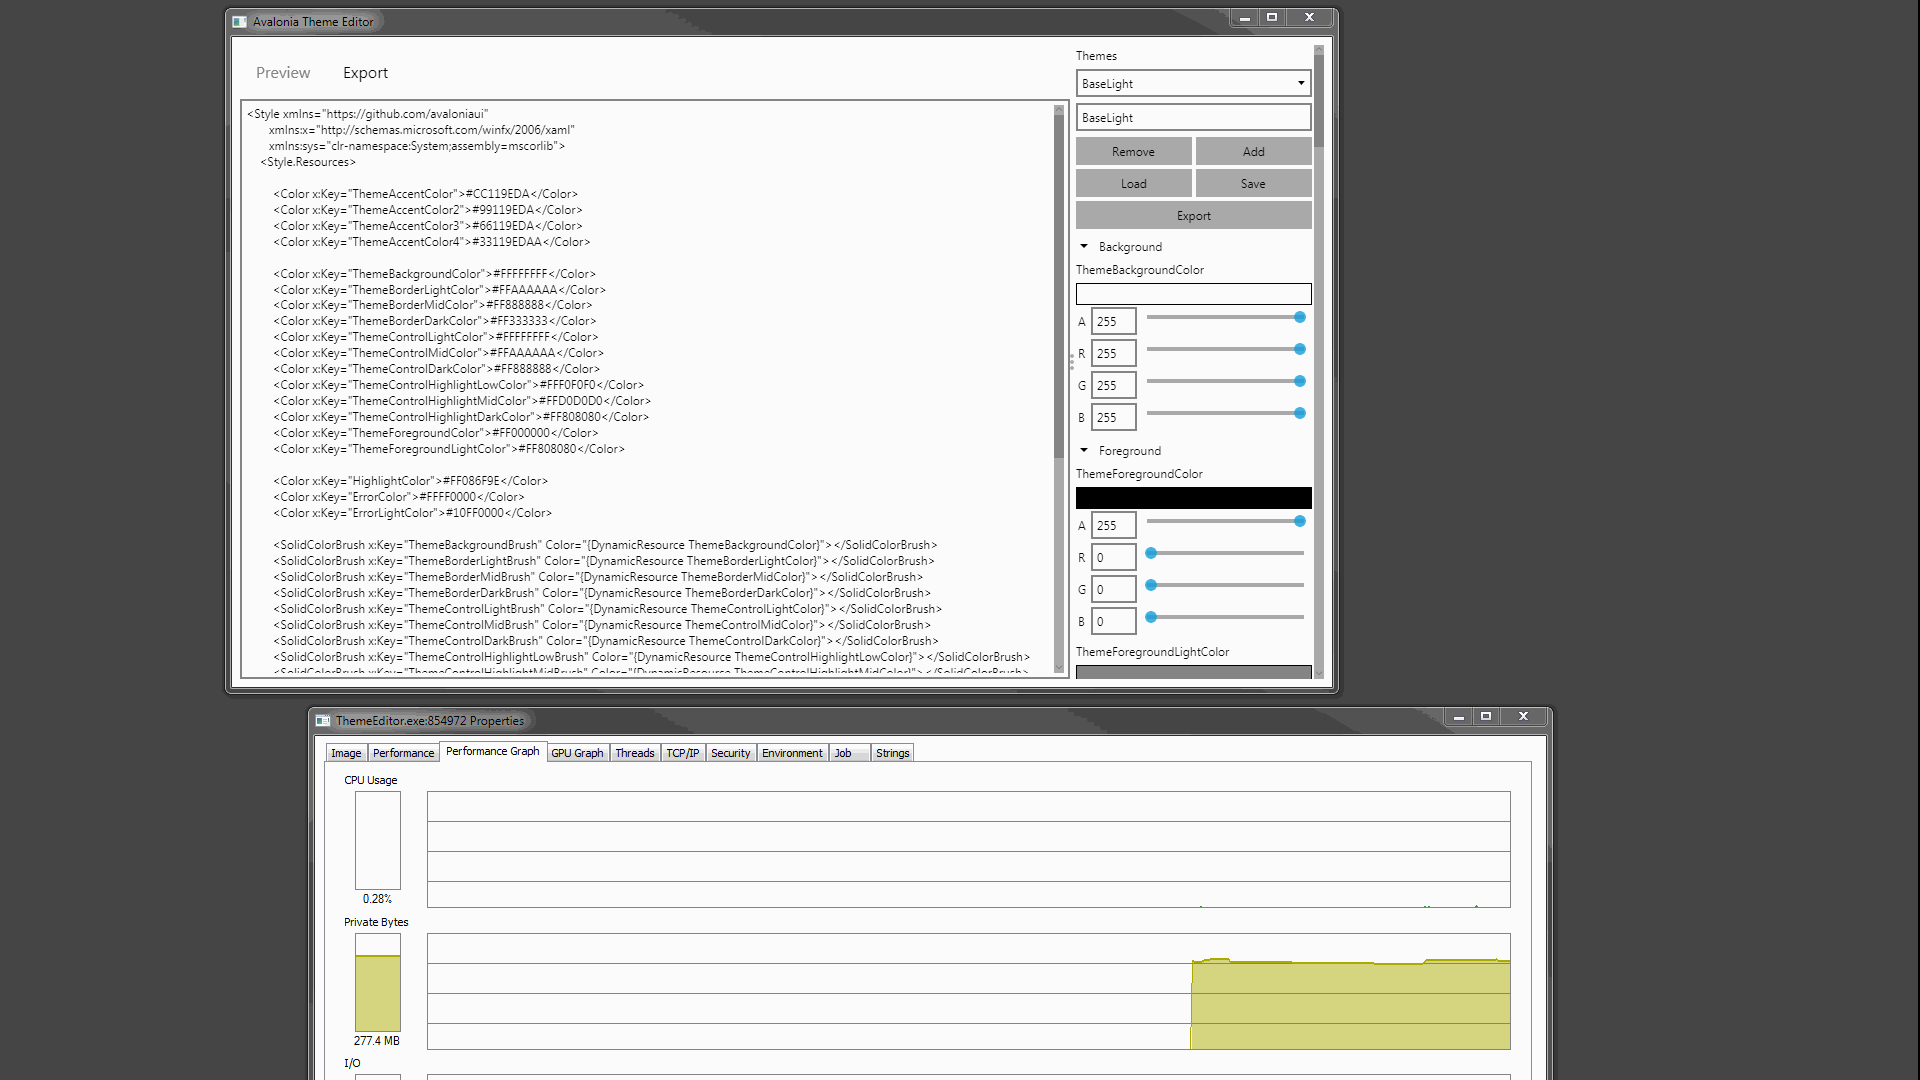This screenshot has width=1920, height=1080.
Task: Select the Export tab in the theme editor
Action: click(x=364, y=72)
